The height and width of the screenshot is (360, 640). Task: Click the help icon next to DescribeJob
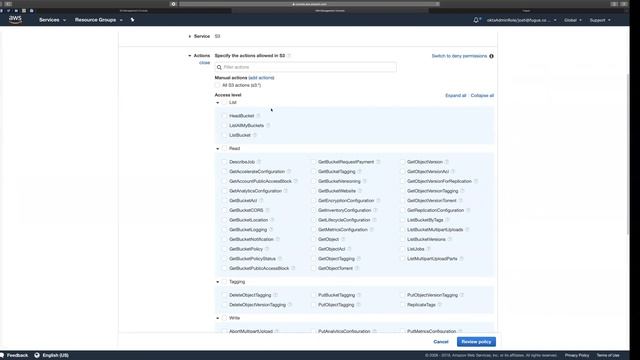tap(259, 162)
